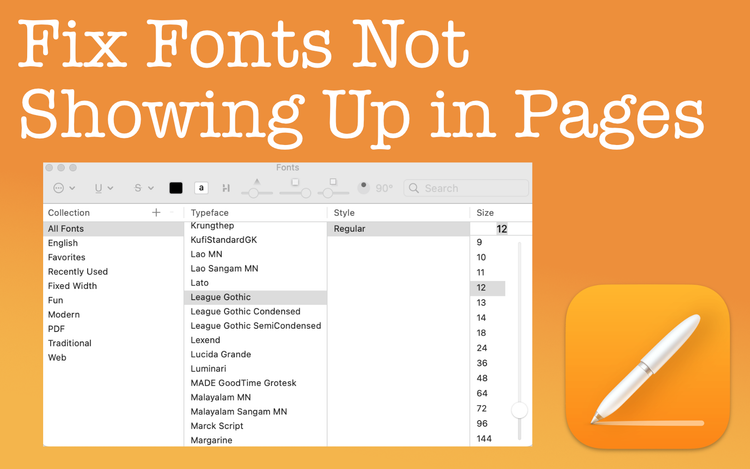
Task: Click the Pages app icon
Action: point(648,367)
